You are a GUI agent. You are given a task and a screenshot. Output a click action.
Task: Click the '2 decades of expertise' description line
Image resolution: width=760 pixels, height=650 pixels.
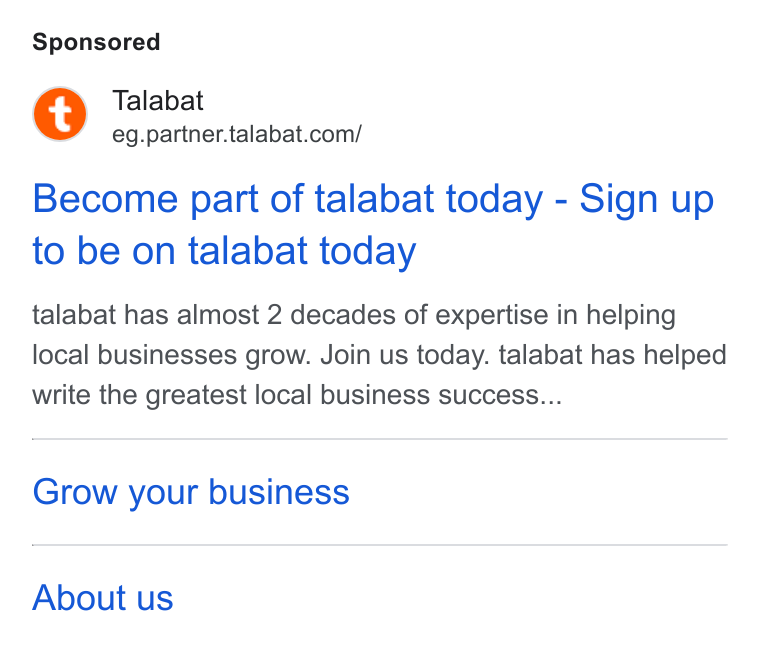(x=354, y=315)
